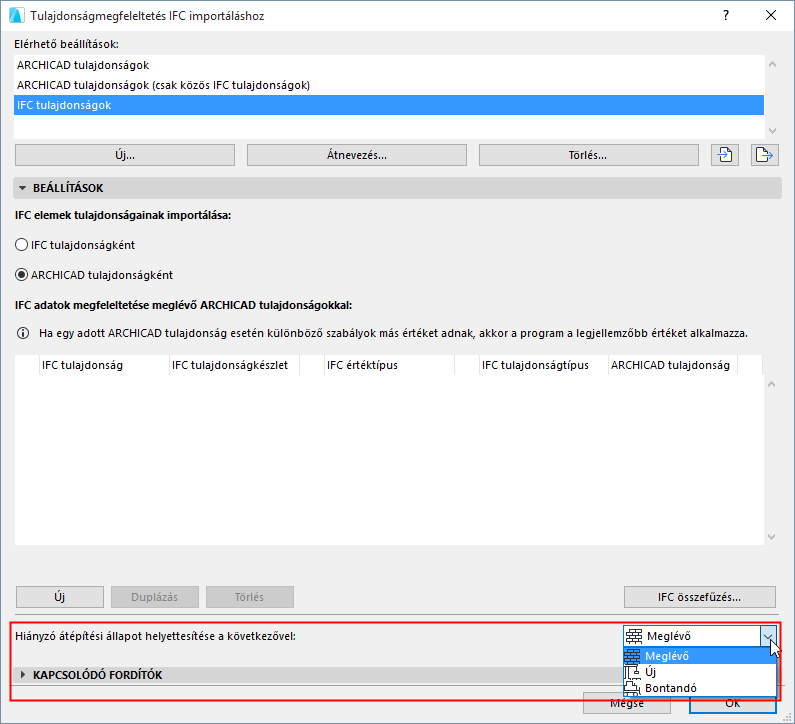Click the import settings file icon

point(725,155)
